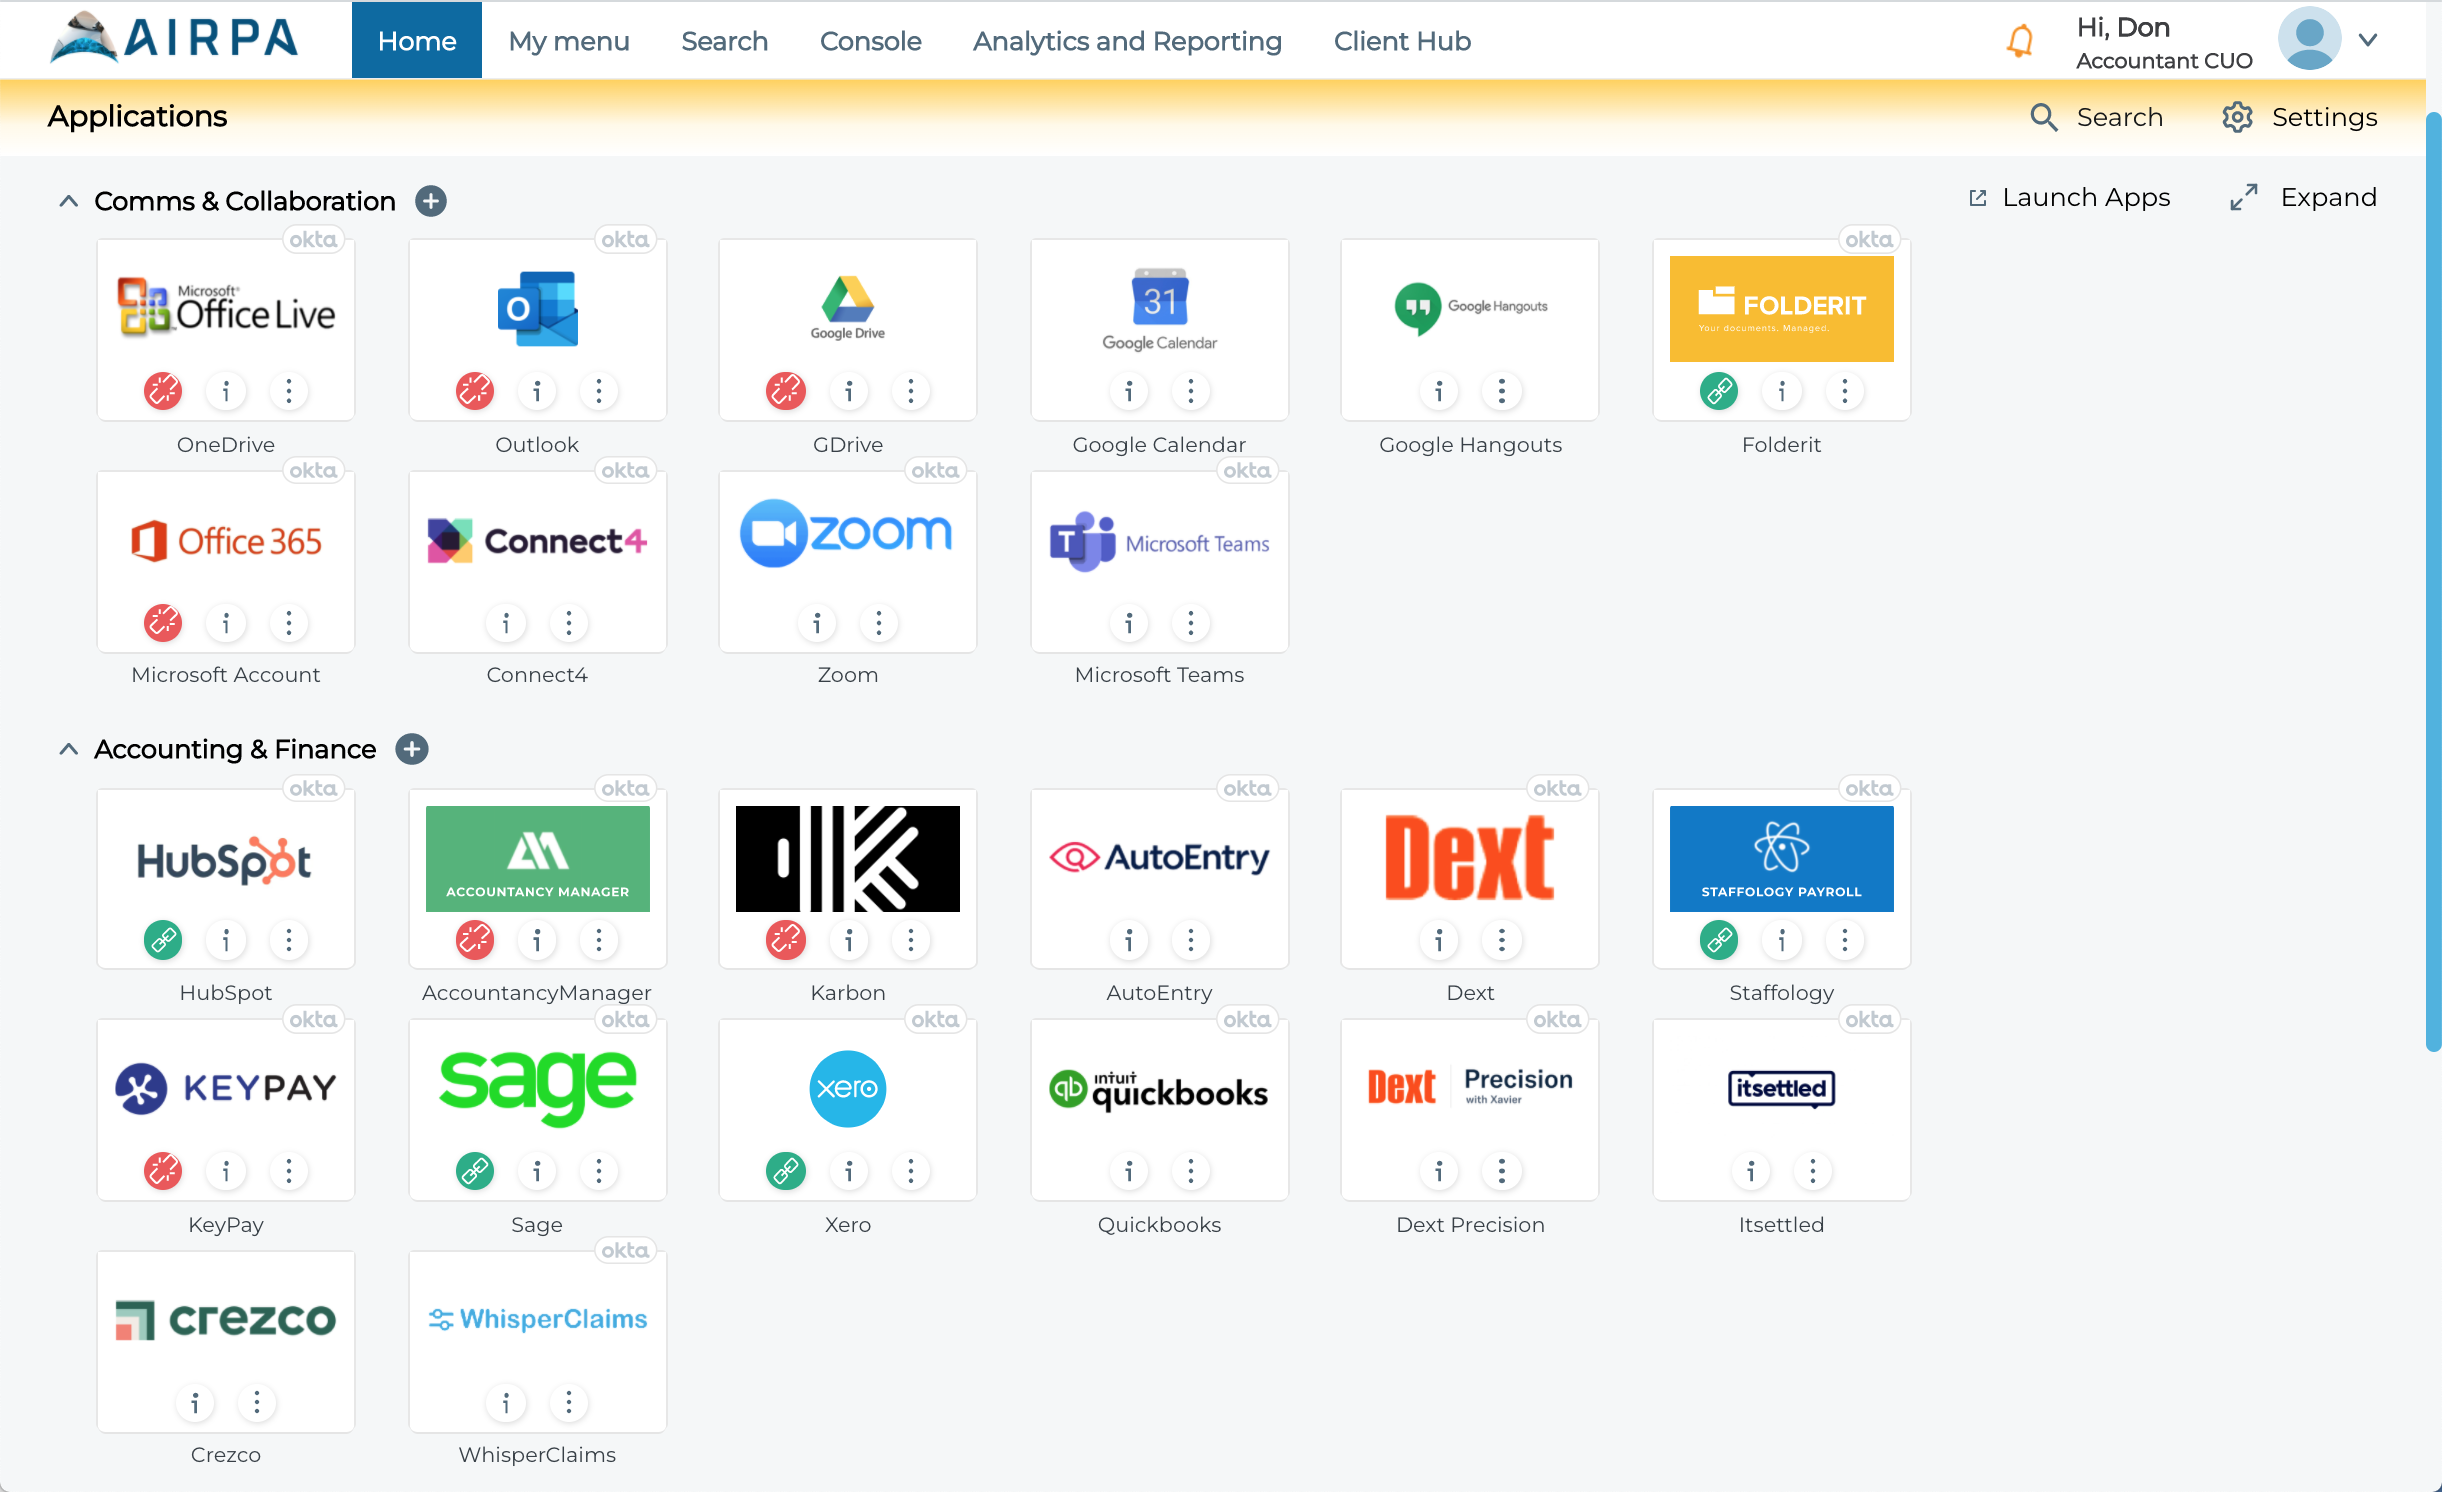This screenshot has width=2442, height=1492.
Task: Open Client Hub
Action: pos(1403,40)
